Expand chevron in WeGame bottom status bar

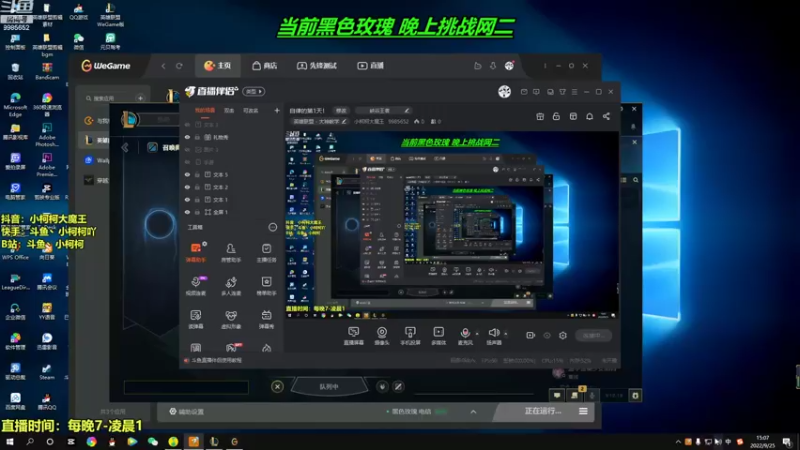(x=473, y=412)
